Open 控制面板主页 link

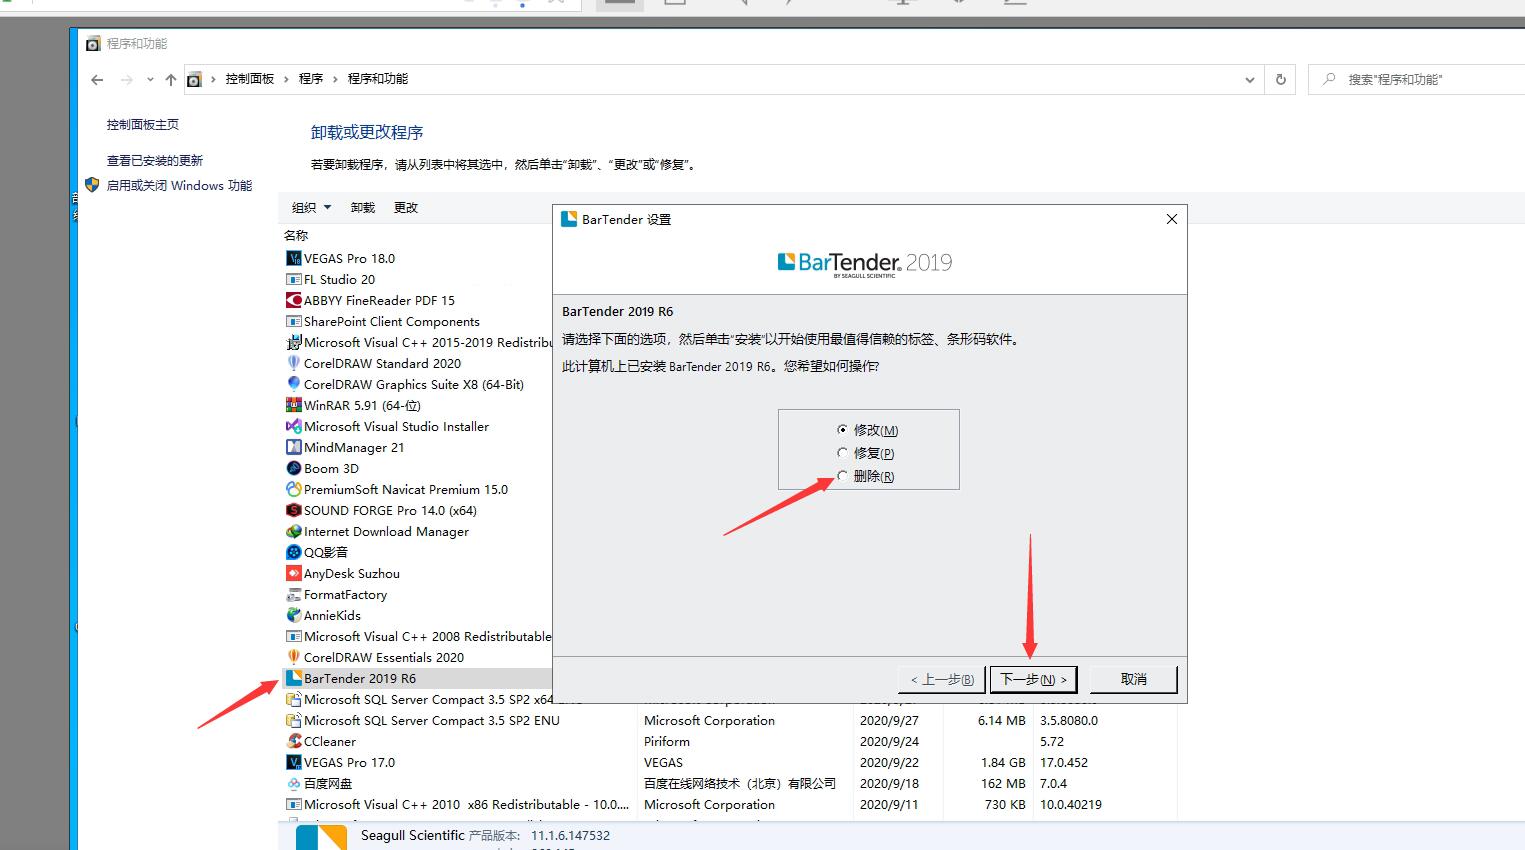click(x=143, y=125)
